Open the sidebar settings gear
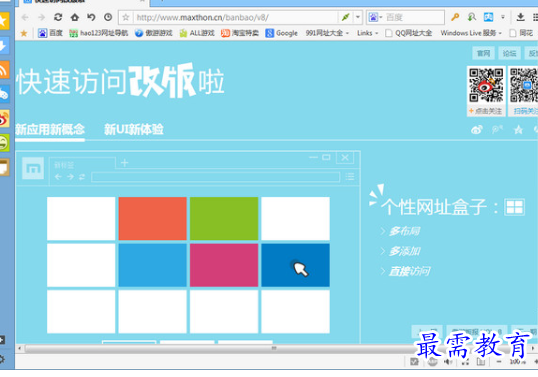Screen dimensions: 538x377 2,359
